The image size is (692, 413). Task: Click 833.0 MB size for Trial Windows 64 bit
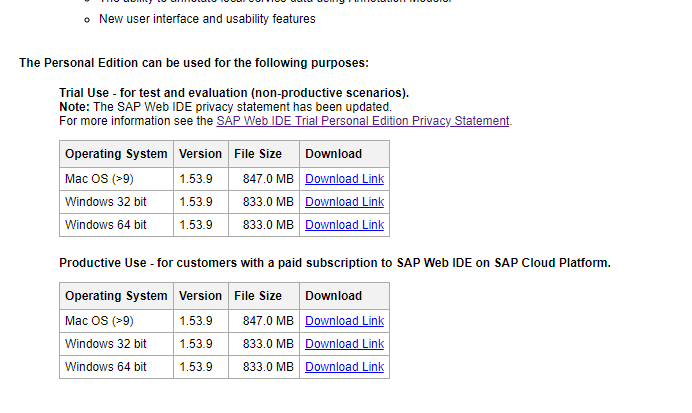pos(268,225)
